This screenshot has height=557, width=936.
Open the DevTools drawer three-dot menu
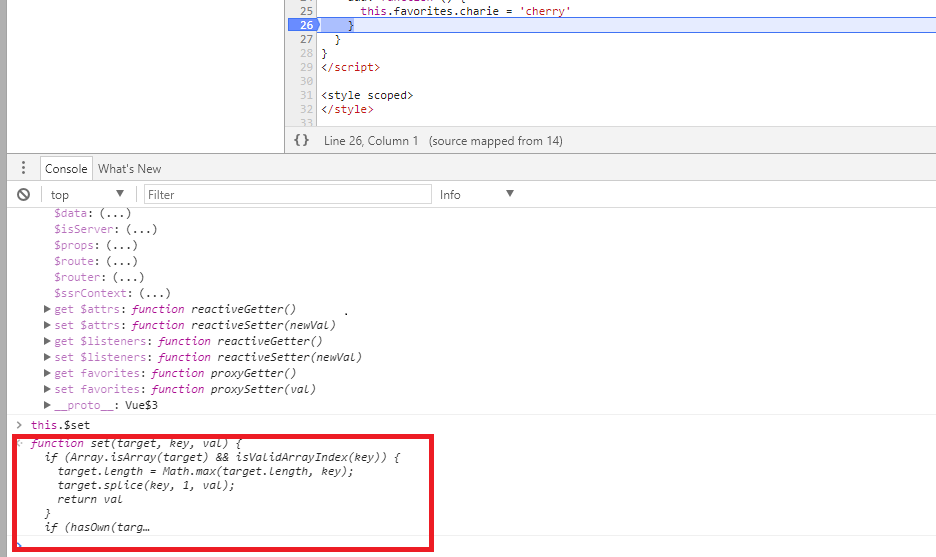(x=24, y=168)
